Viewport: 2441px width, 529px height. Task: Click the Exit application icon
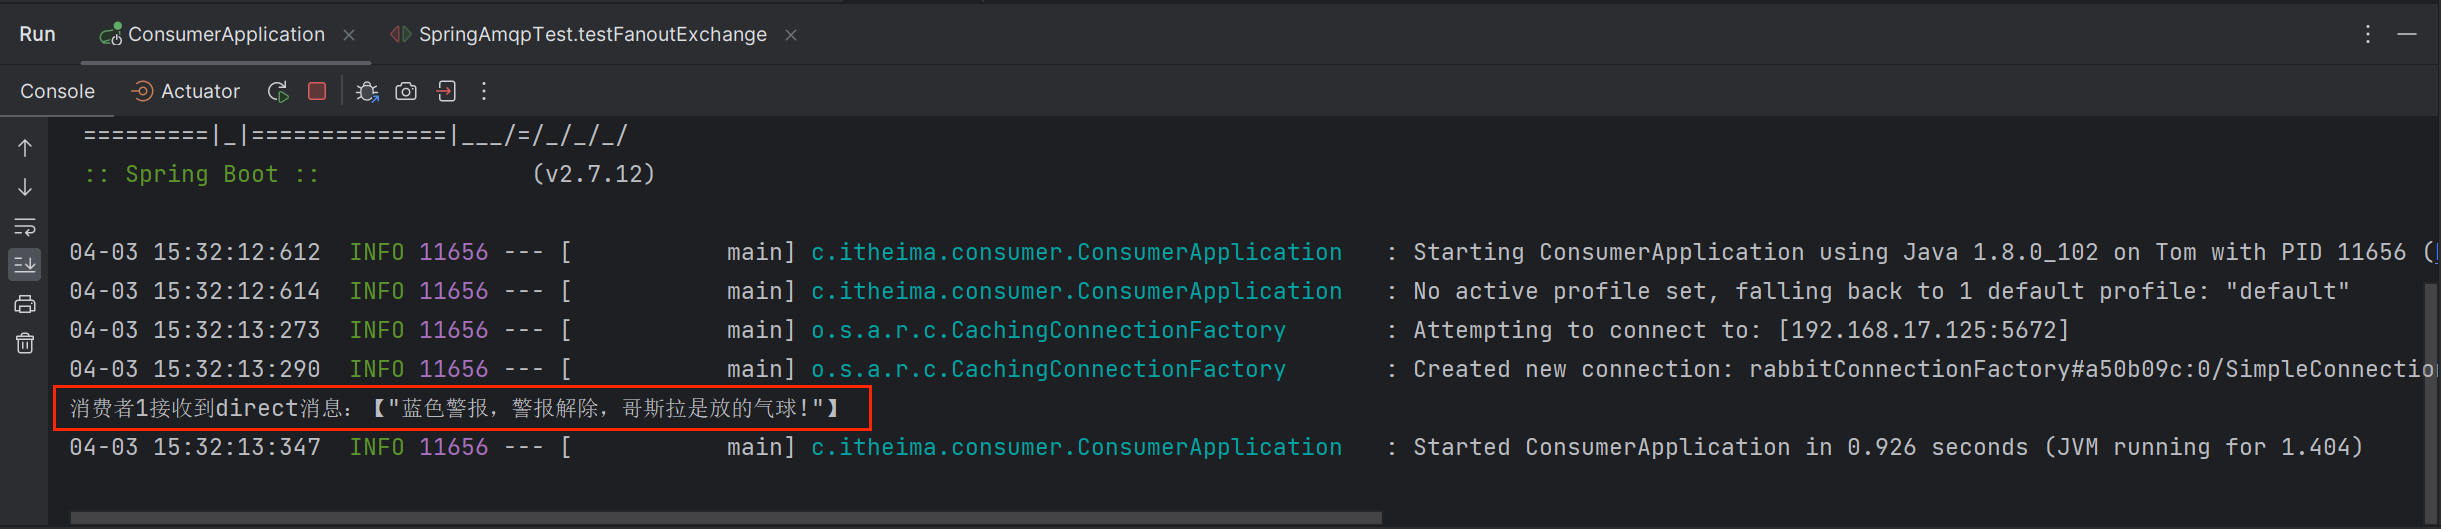(x=446, y=92)
